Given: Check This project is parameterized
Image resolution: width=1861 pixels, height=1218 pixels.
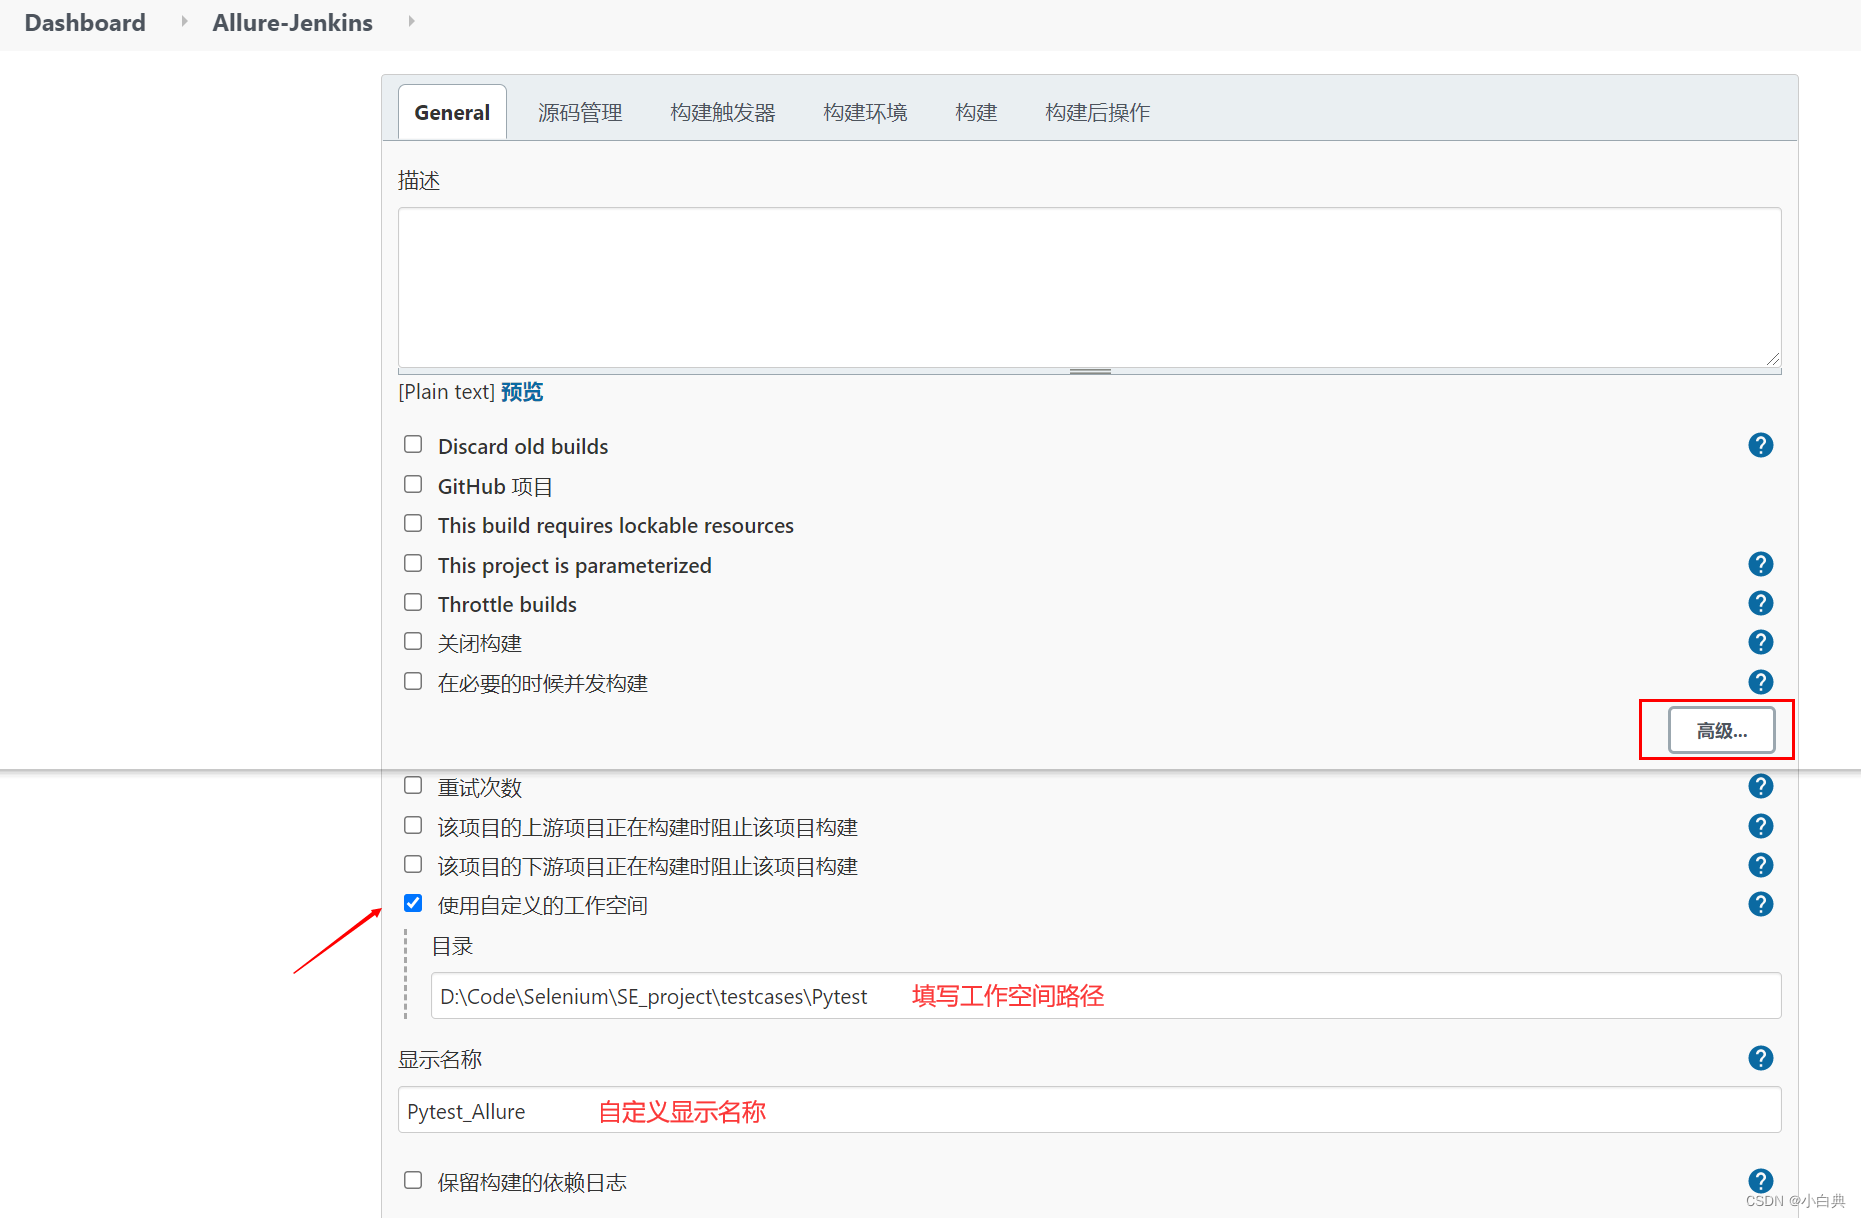Looking at the screenshot, I should click(413, 563).
